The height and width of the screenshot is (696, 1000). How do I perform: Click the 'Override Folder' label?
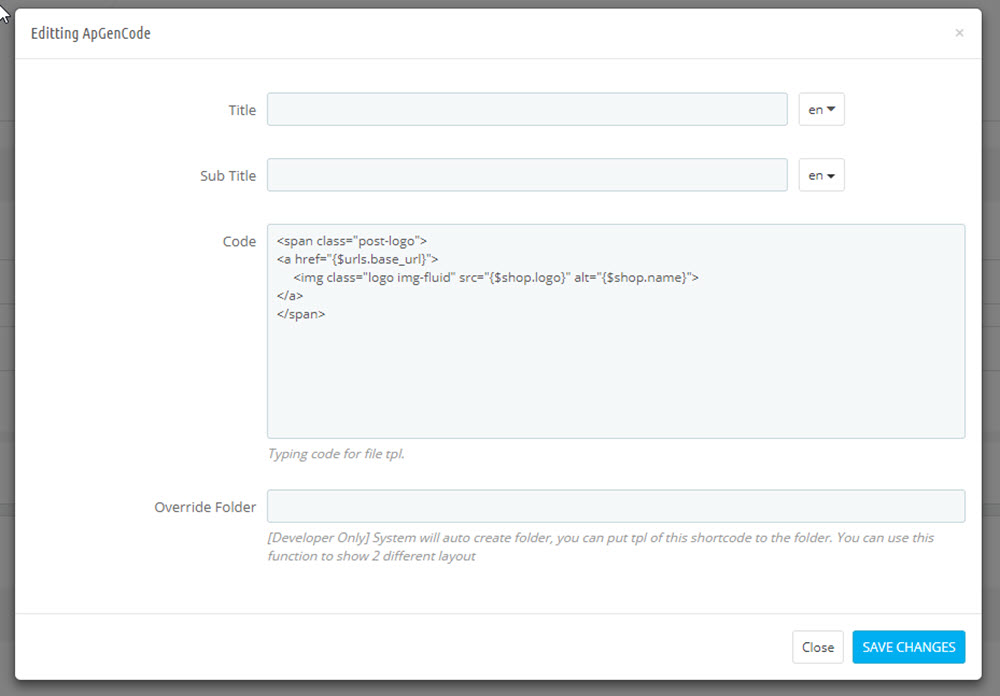[x=205, y=507]
